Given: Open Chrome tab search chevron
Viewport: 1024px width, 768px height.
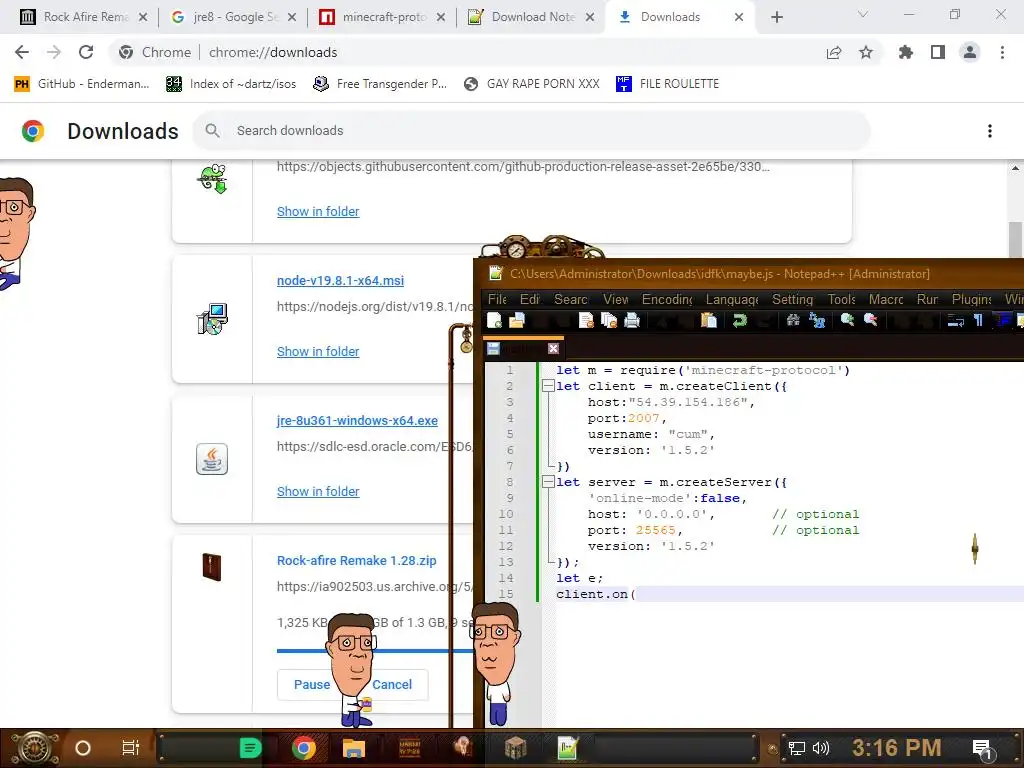Looking at the screenshot, I should 863,14.
